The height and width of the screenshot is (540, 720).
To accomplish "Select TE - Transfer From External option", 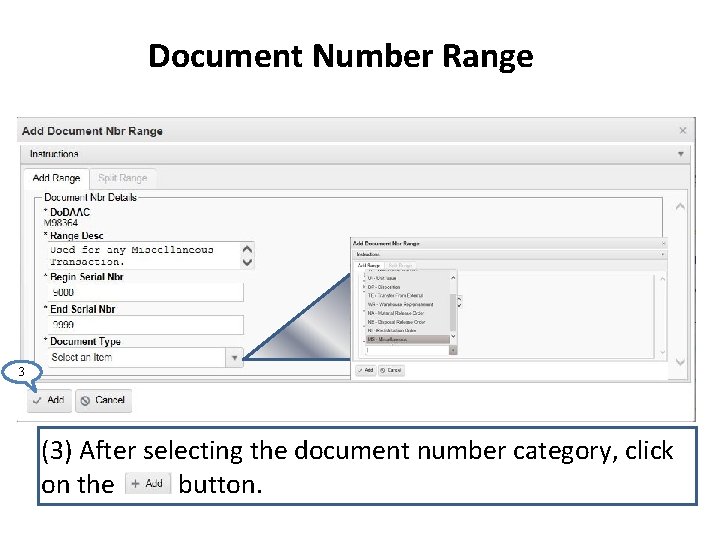I will [407, 296].
